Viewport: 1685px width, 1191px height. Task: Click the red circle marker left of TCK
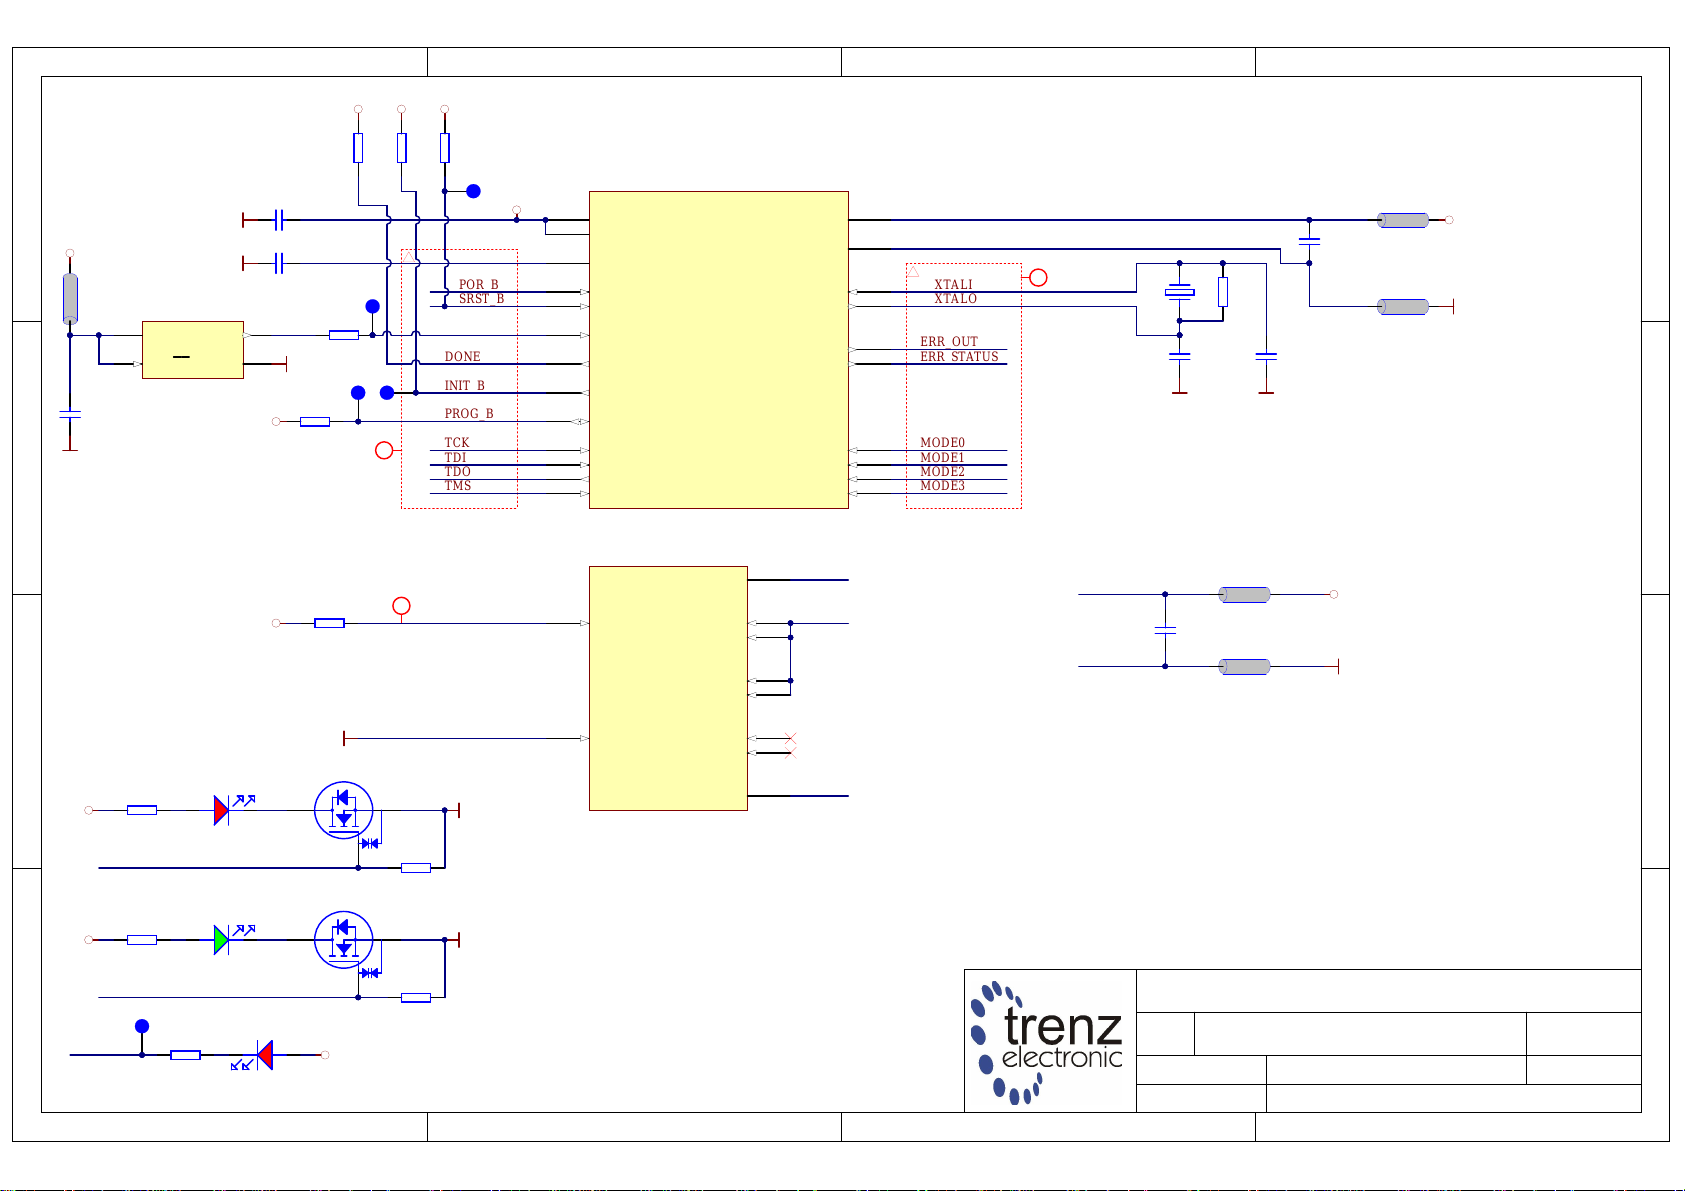[x=384, y=450]
